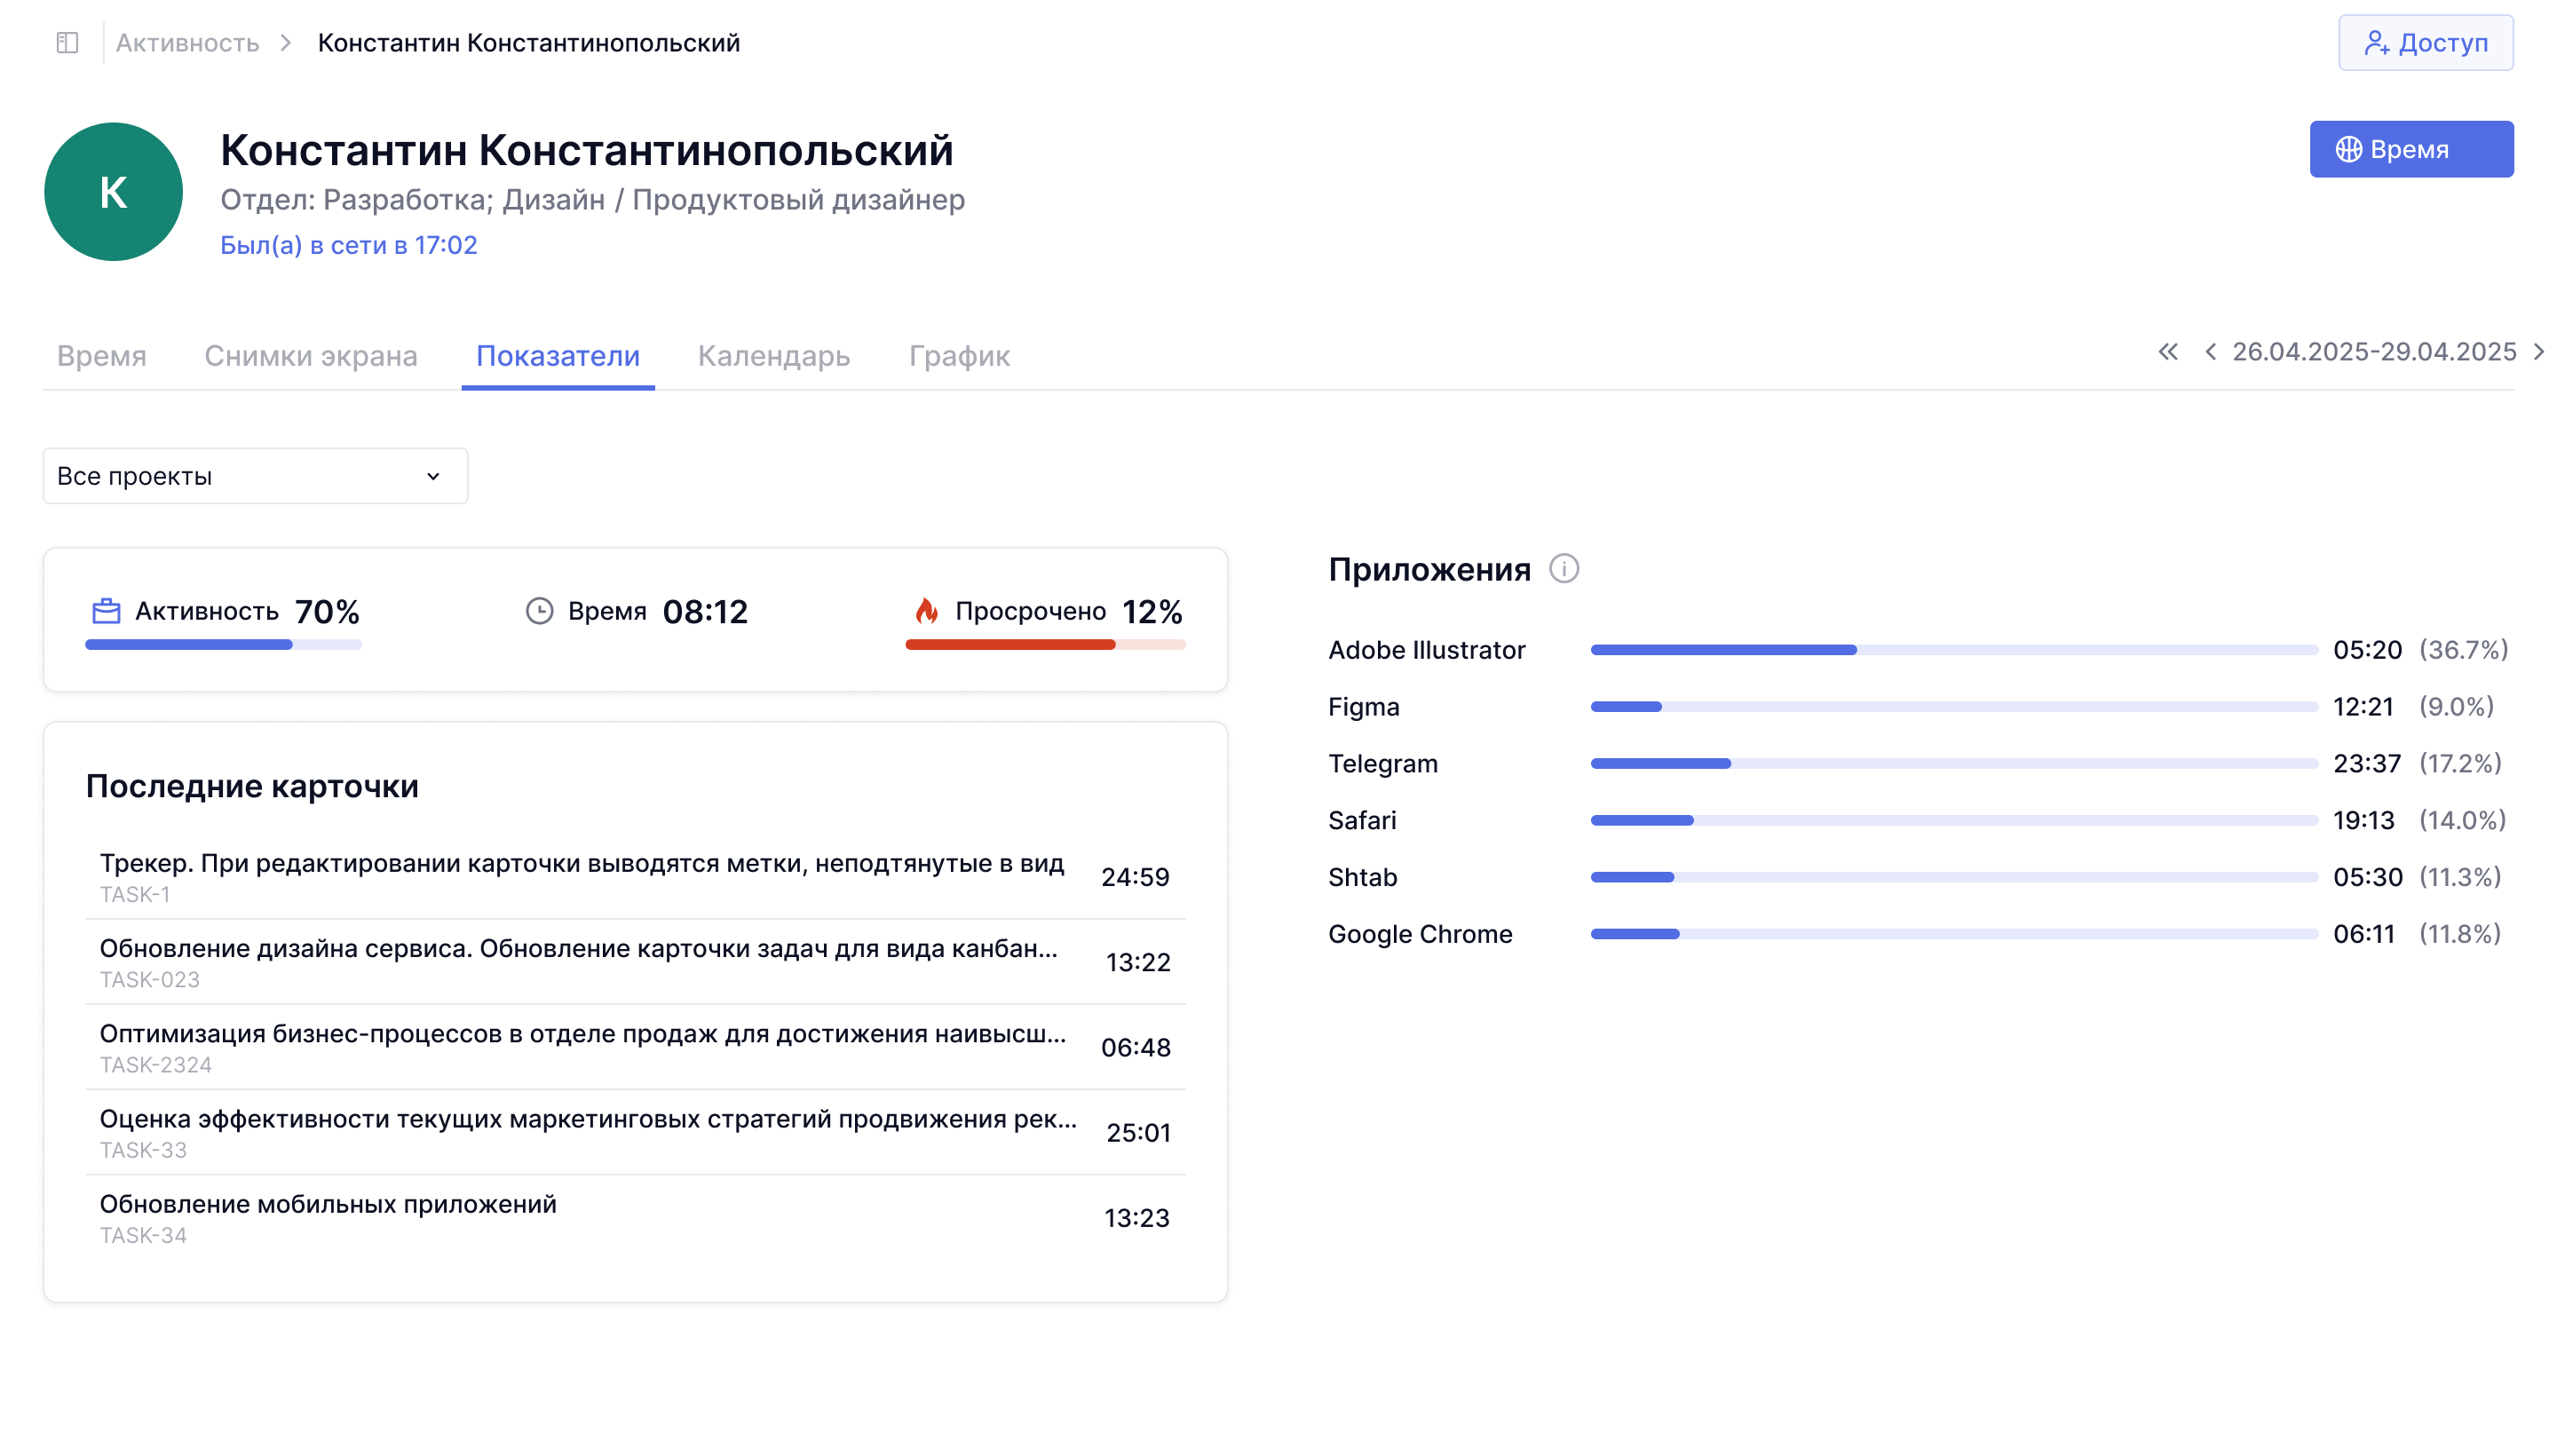
Task: Open the date range 26.04.2025-29.04.2025
Action: point(2374,352)
